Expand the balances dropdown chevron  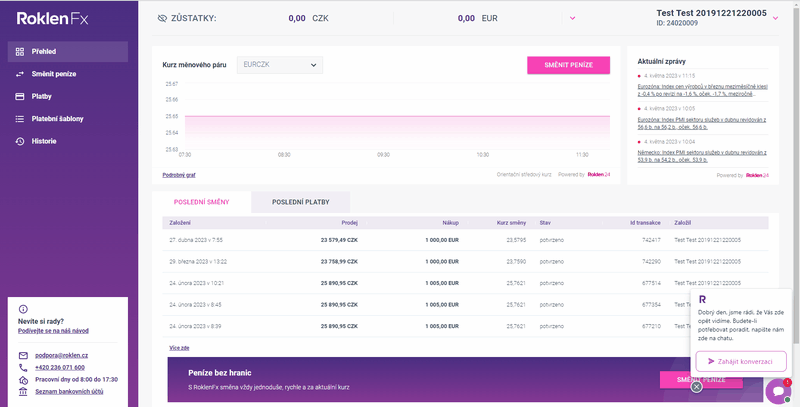coord(572,18)
